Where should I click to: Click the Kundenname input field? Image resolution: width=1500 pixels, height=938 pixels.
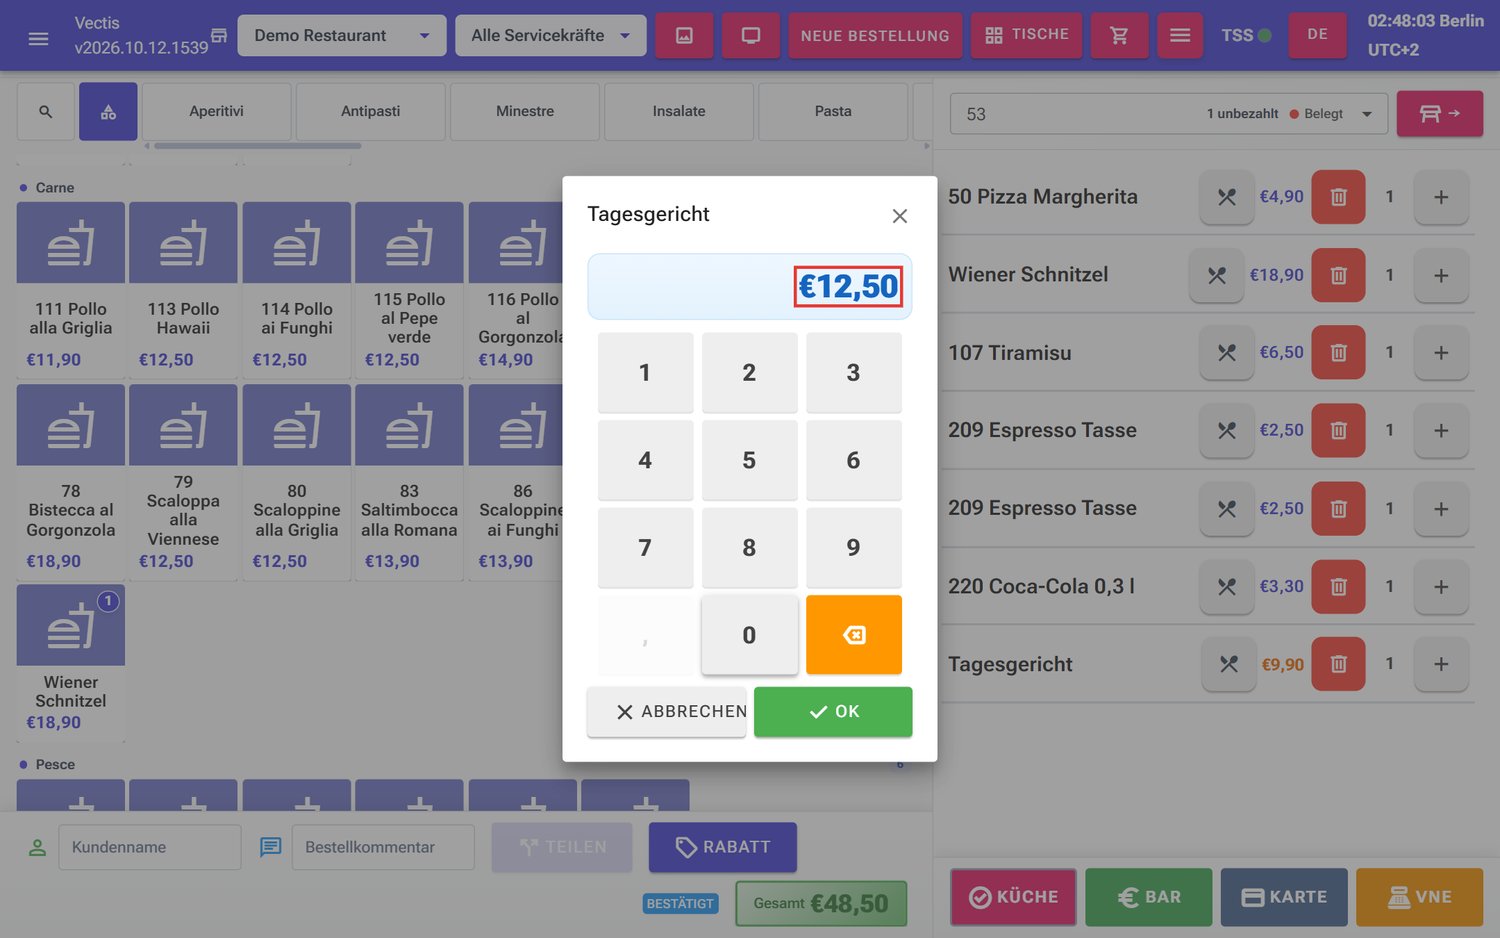(150, 847)
